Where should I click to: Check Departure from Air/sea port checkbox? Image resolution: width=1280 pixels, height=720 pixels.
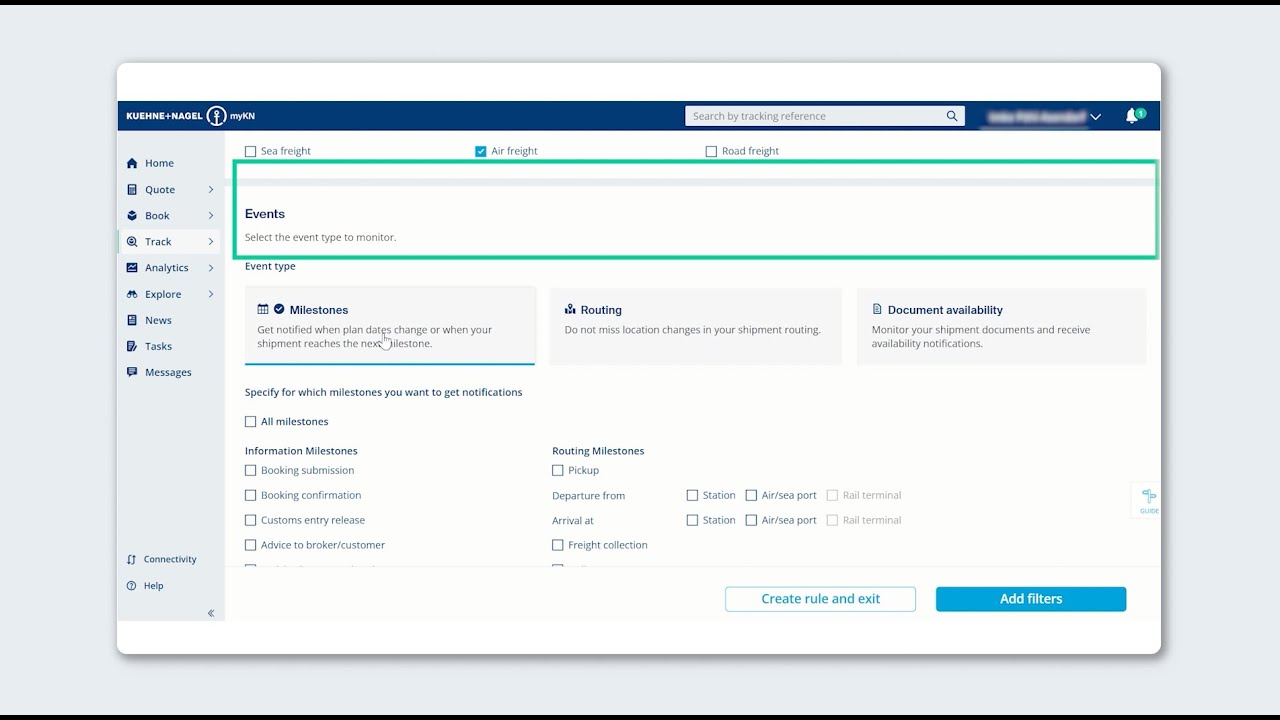click(751, 495)
